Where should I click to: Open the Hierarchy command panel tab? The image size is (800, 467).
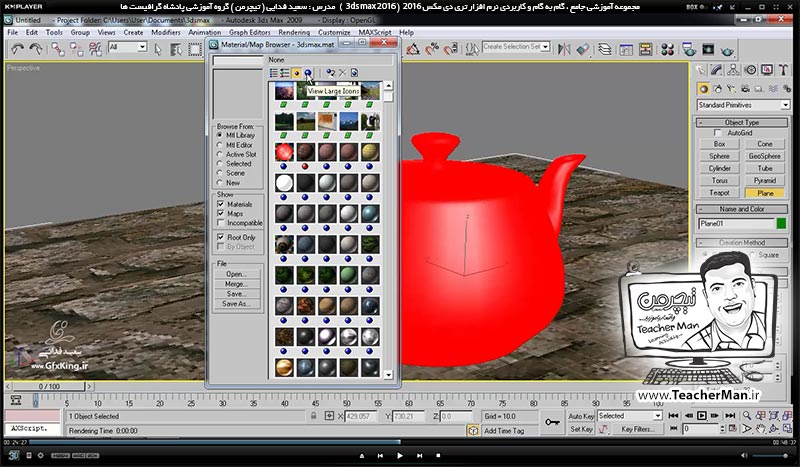733,69
